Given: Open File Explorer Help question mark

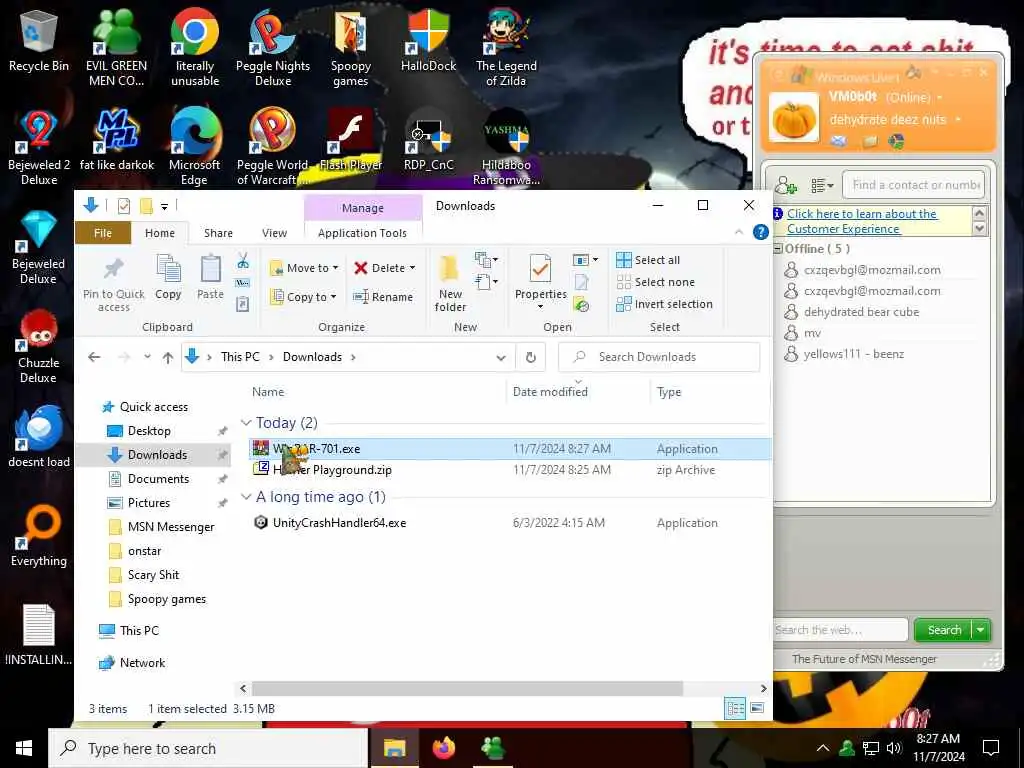Looking at the screenshot, I should pos(760,232).
